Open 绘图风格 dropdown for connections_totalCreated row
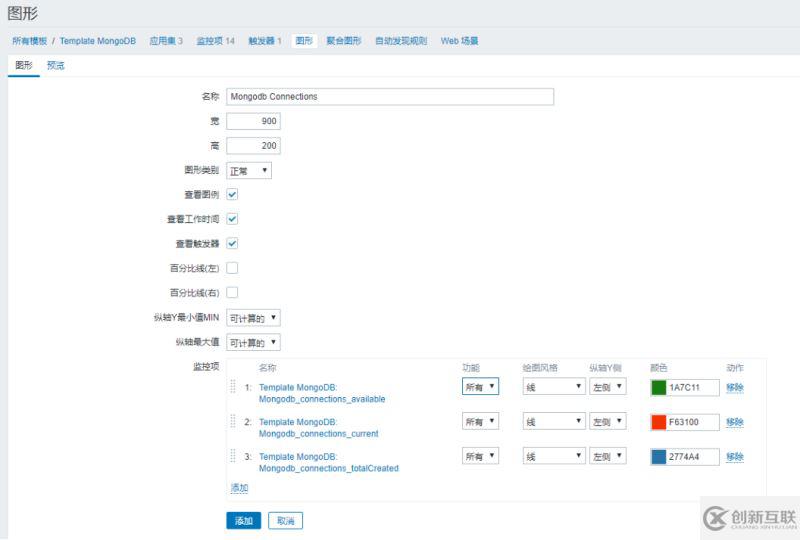Image resolution: width=800 pixels, height=540 pixels. pyautogui.click(x=554, y=456)
